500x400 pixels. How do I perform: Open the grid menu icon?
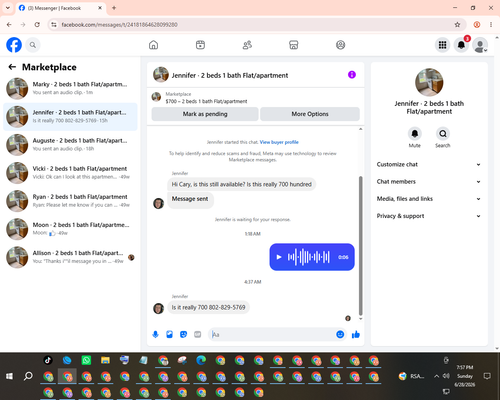442,45
